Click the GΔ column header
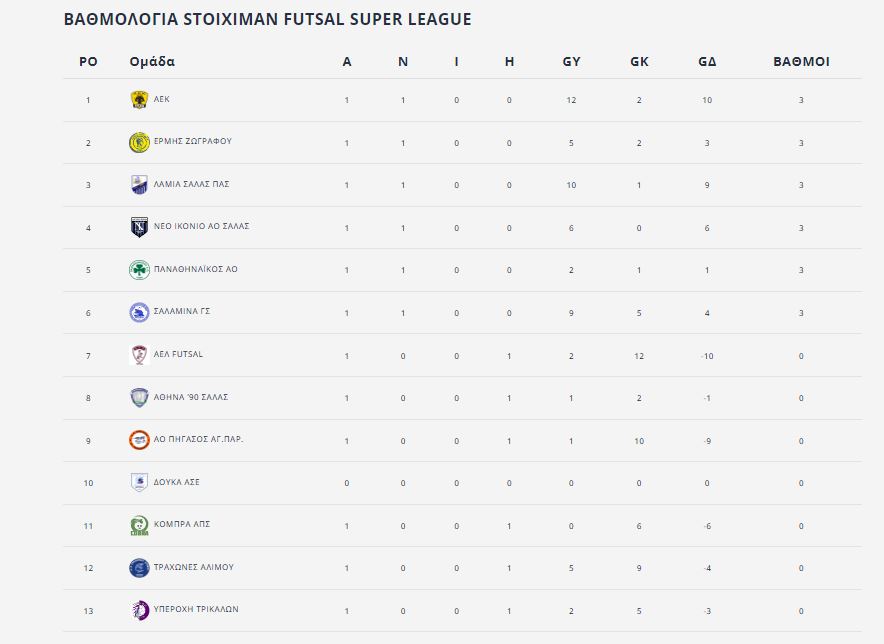884x644 pixels. click(x=707, y=61)
